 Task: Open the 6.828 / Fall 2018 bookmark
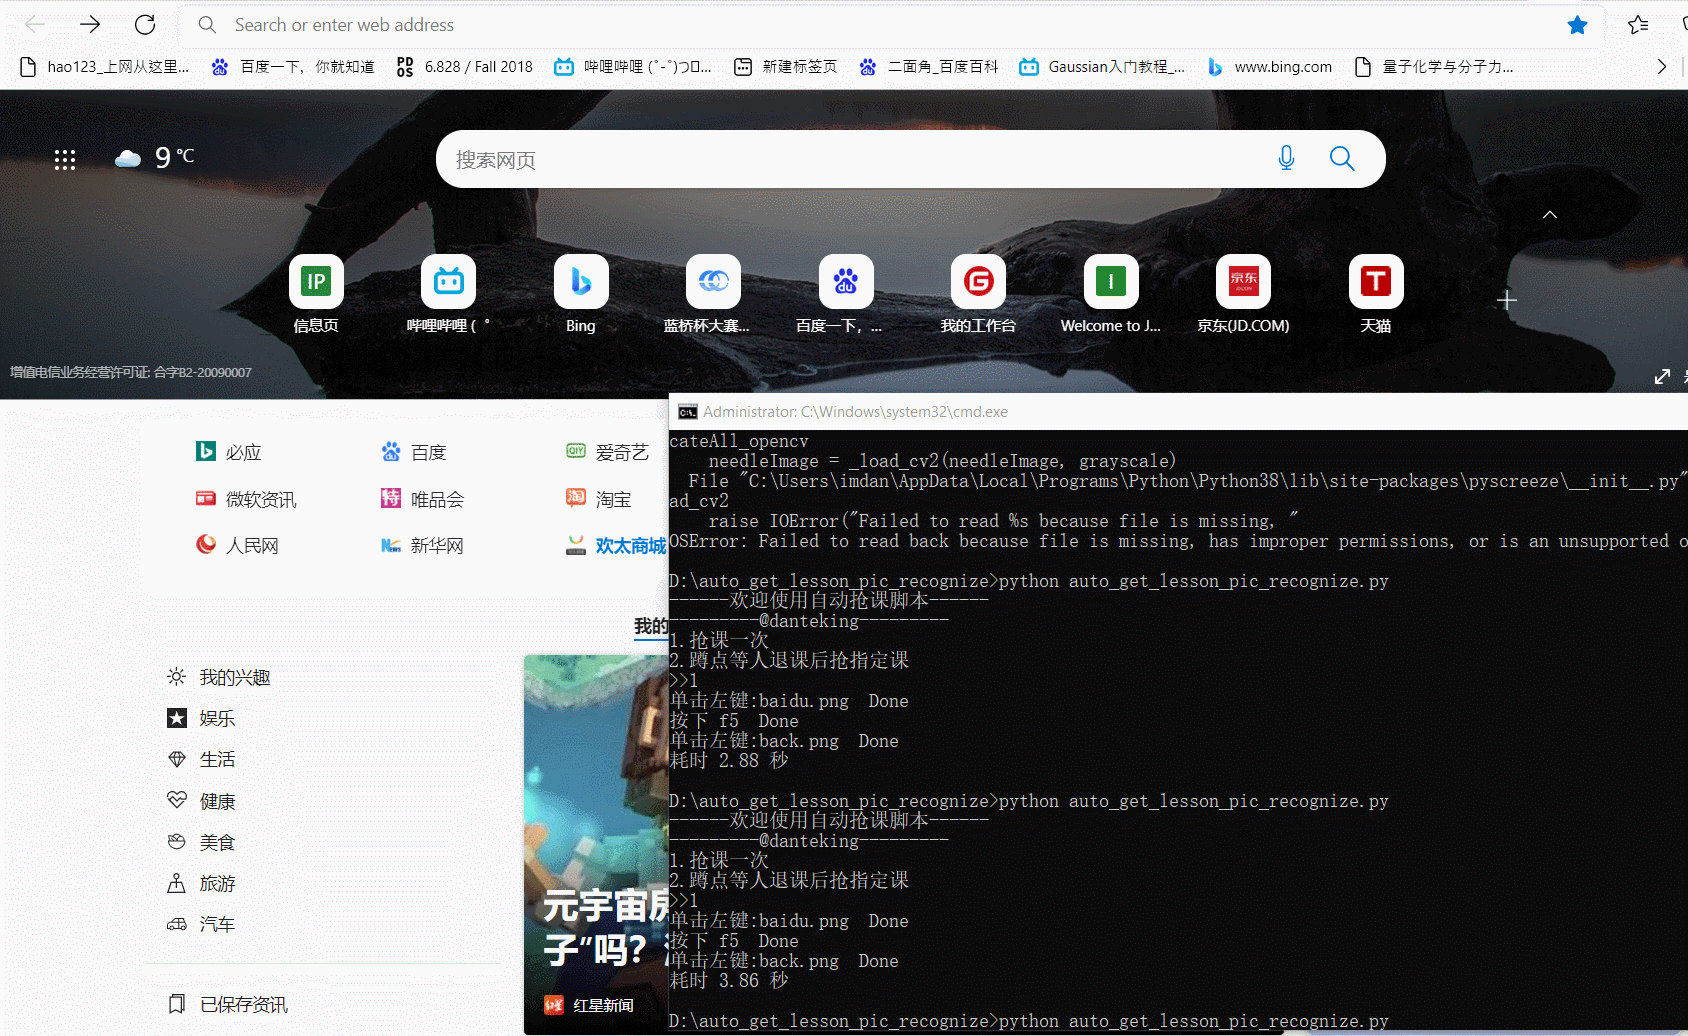[465, 67]
